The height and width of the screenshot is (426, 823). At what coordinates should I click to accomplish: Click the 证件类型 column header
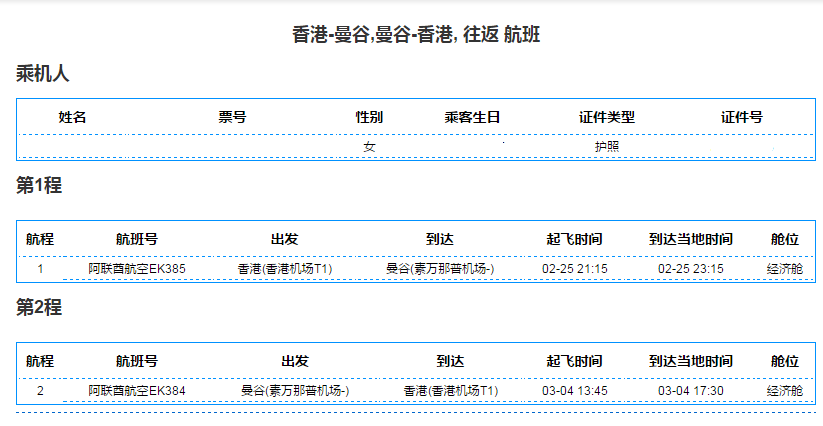[607, 117]
